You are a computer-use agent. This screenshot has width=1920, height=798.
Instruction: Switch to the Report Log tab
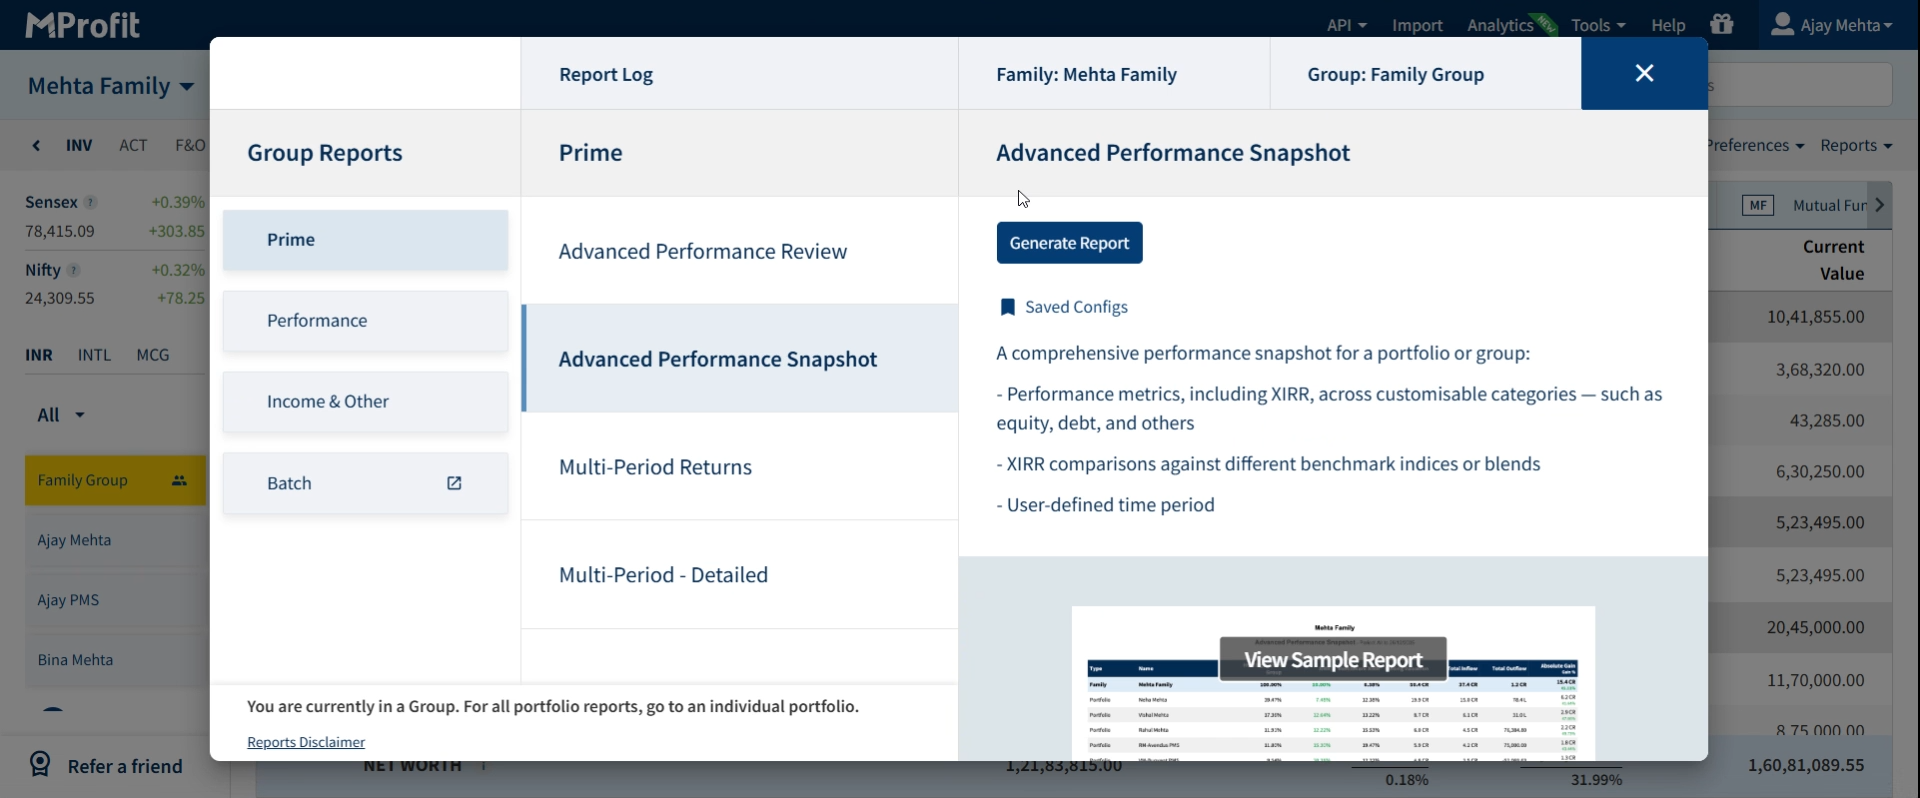tap(606, 74)
